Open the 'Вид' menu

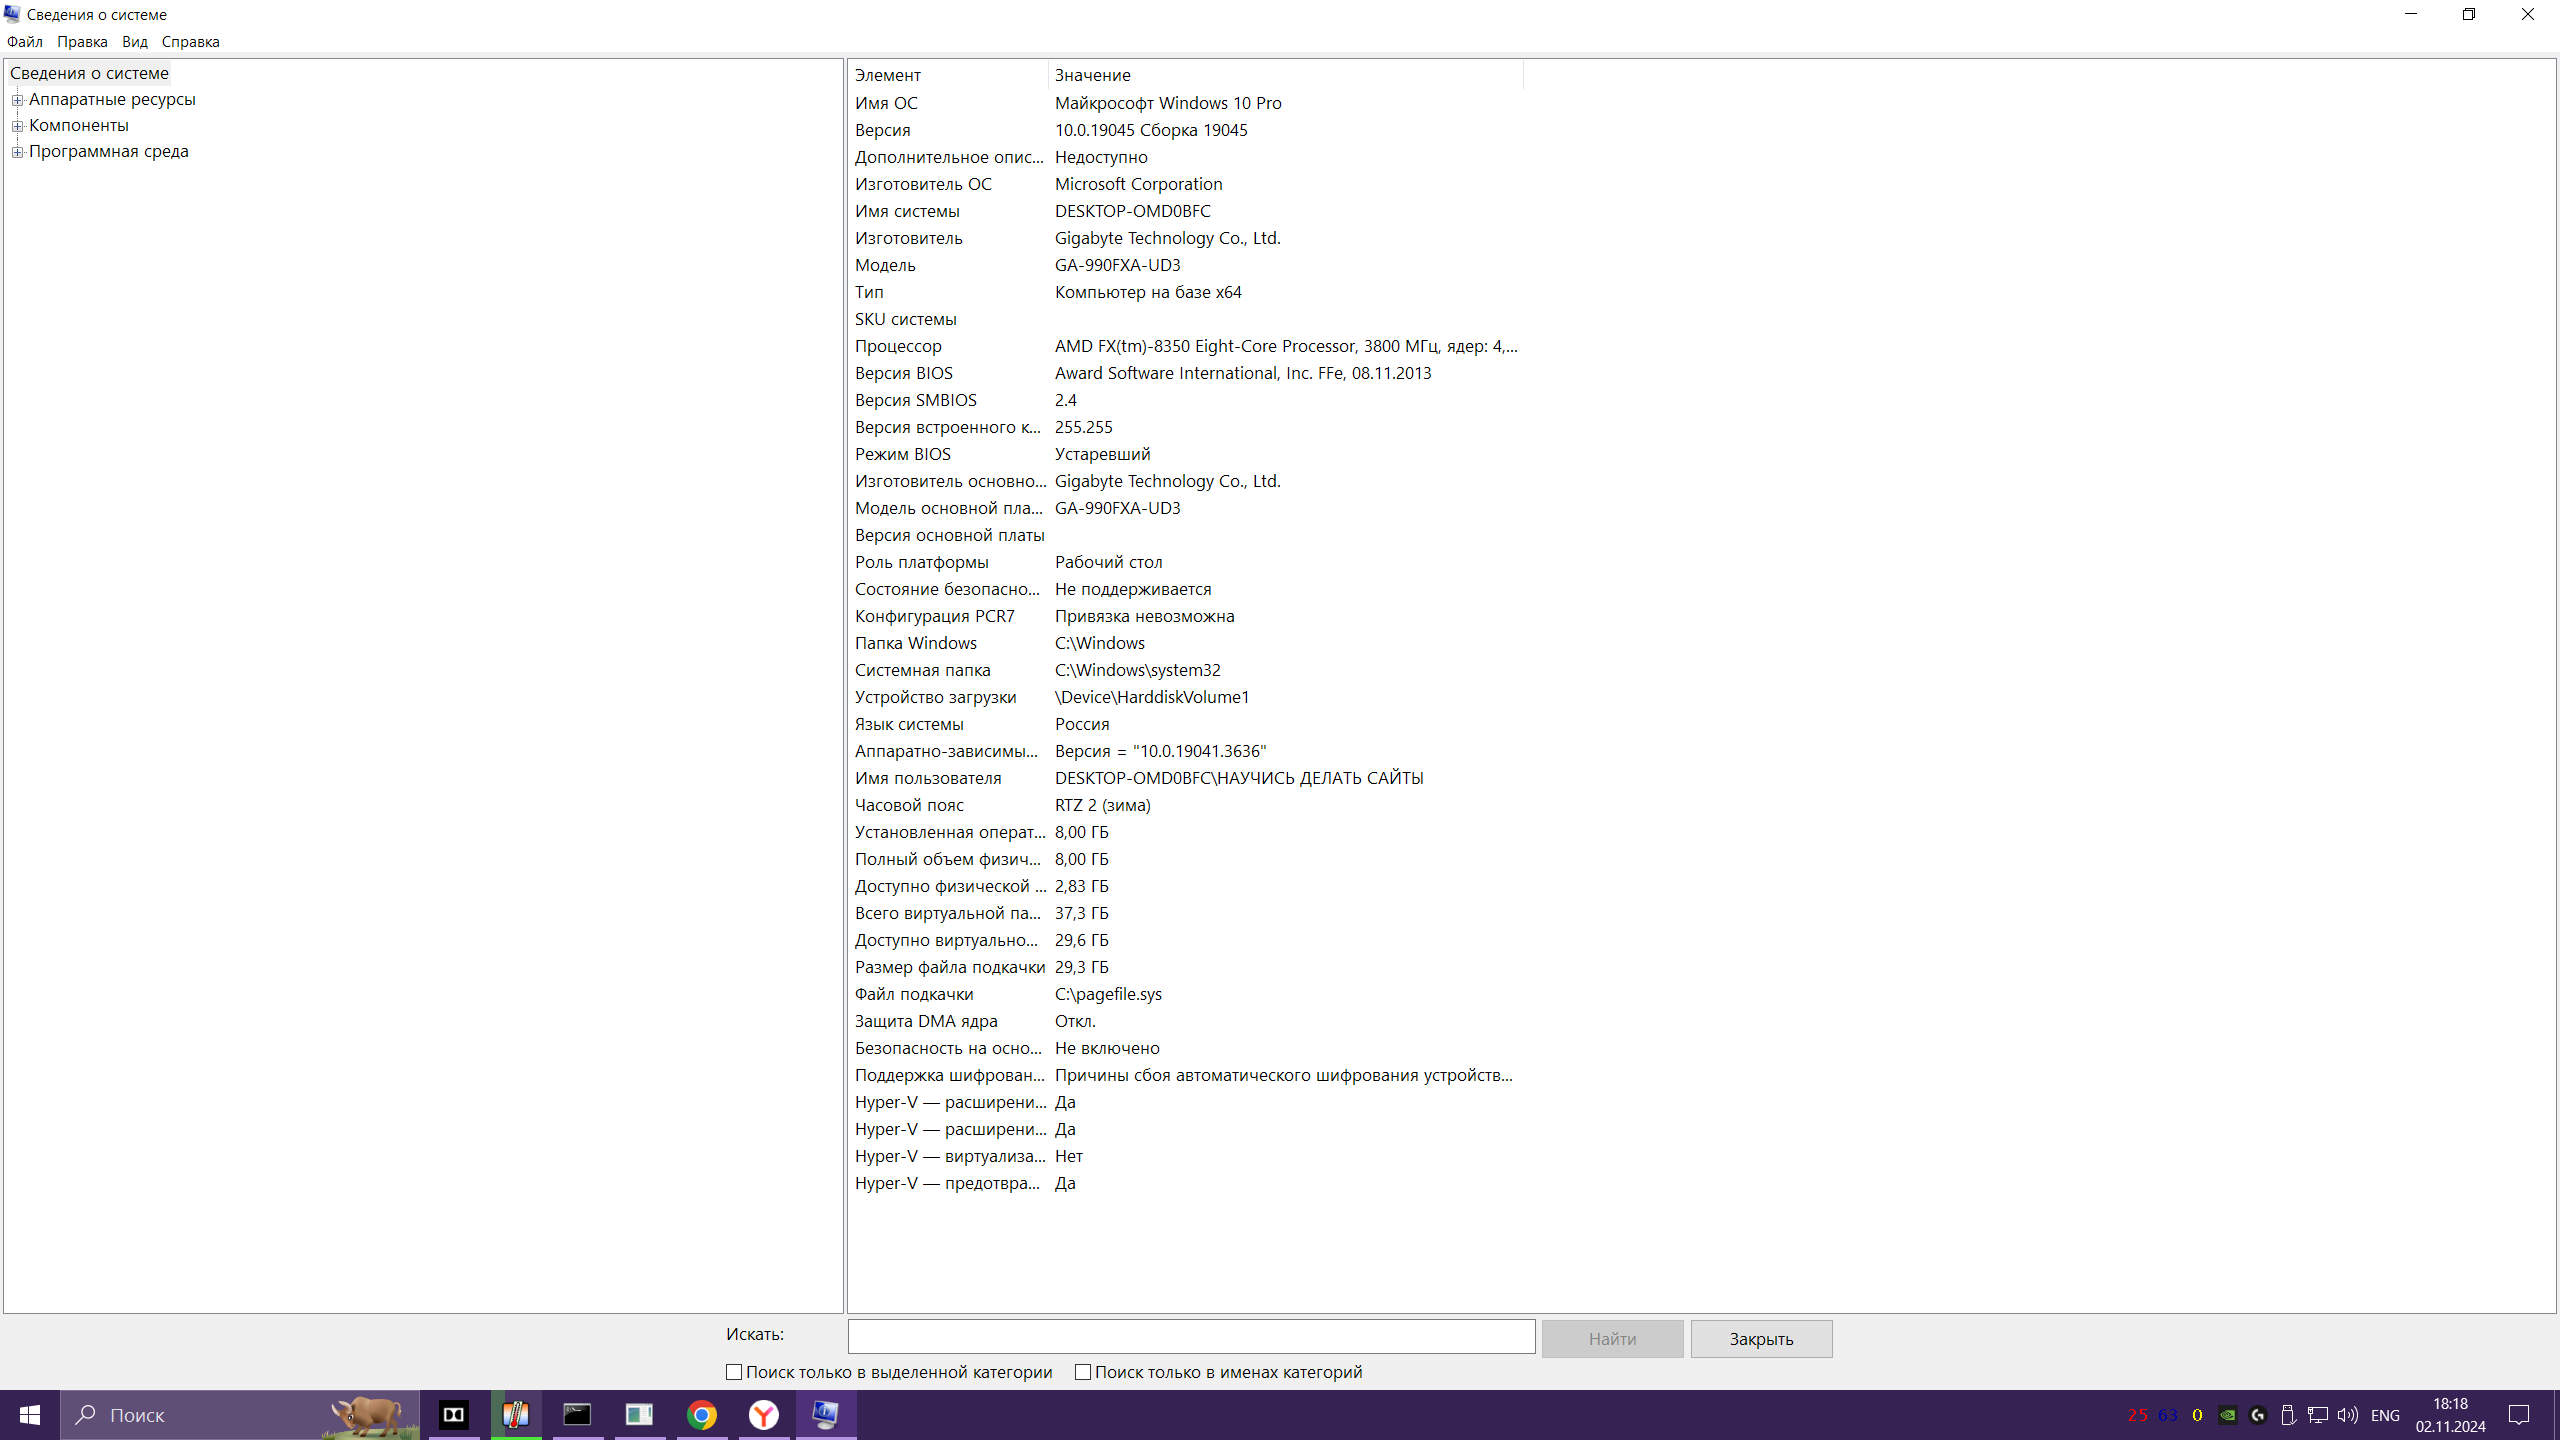click(x=134, y=42)
